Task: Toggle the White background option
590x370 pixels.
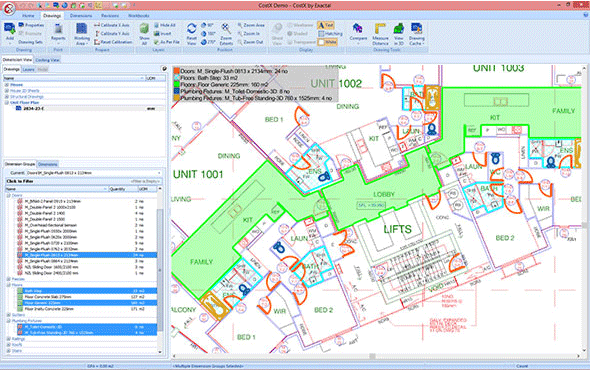Action: point(327,42)
